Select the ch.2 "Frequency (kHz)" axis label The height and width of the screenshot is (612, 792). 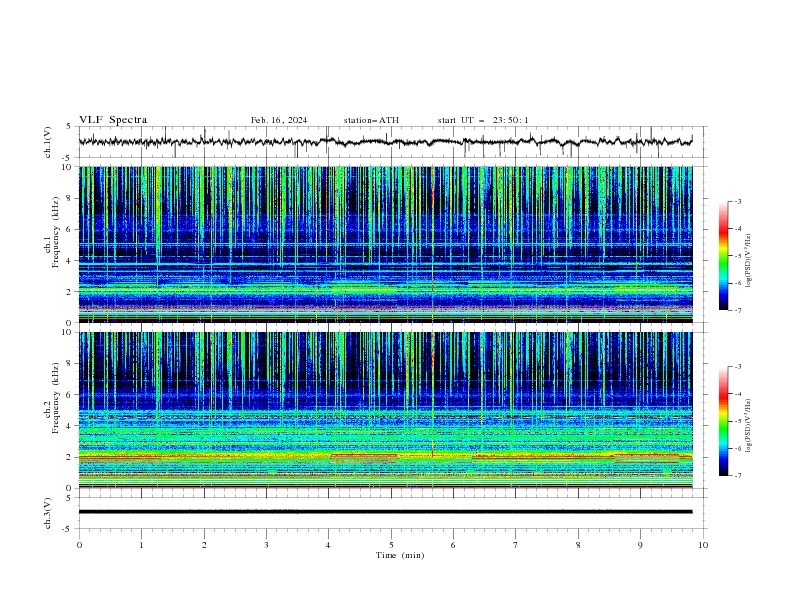point(56,398)
